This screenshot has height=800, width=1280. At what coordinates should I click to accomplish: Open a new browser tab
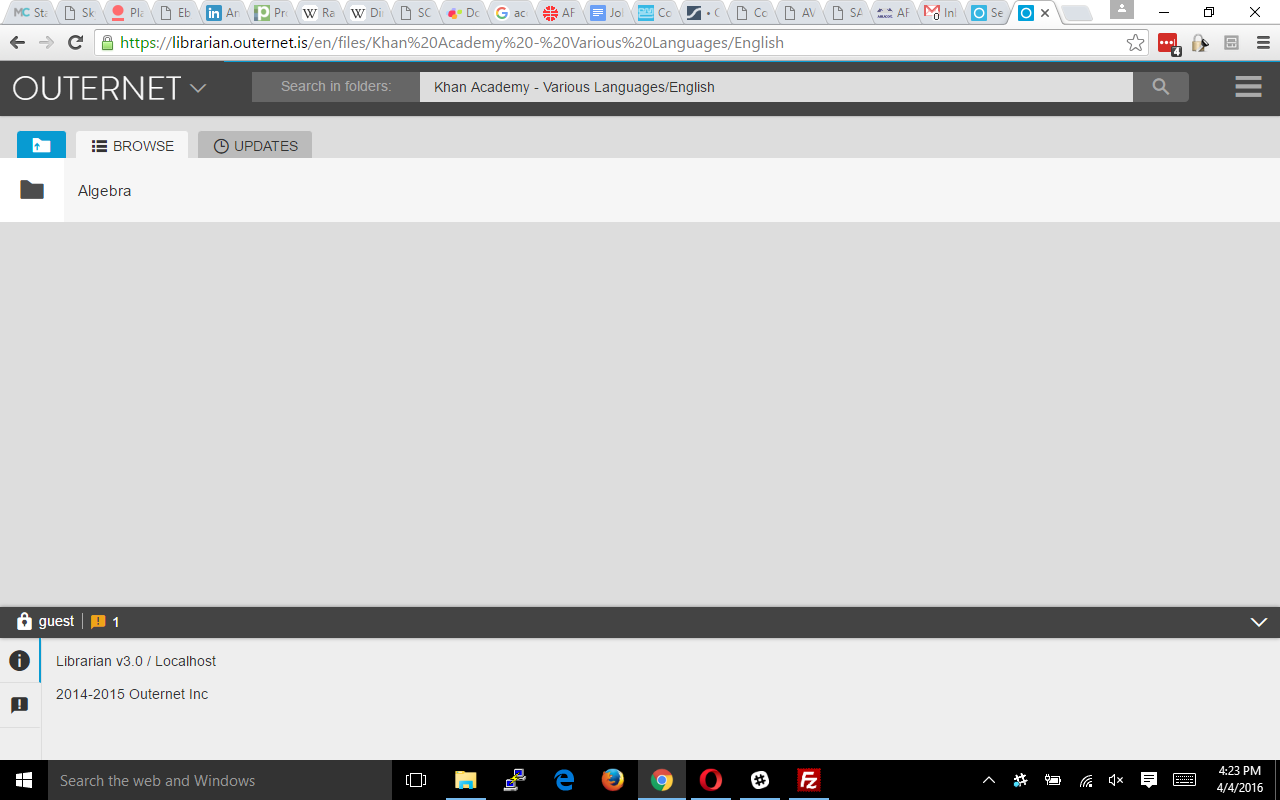click(x=1076, y=14)
